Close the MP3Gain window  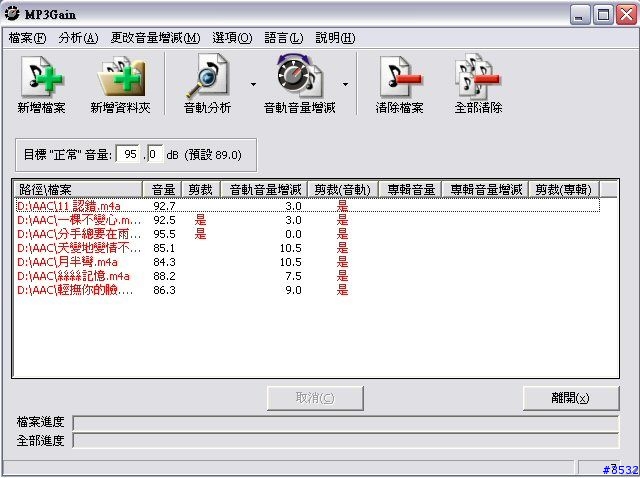pos(626,15)
